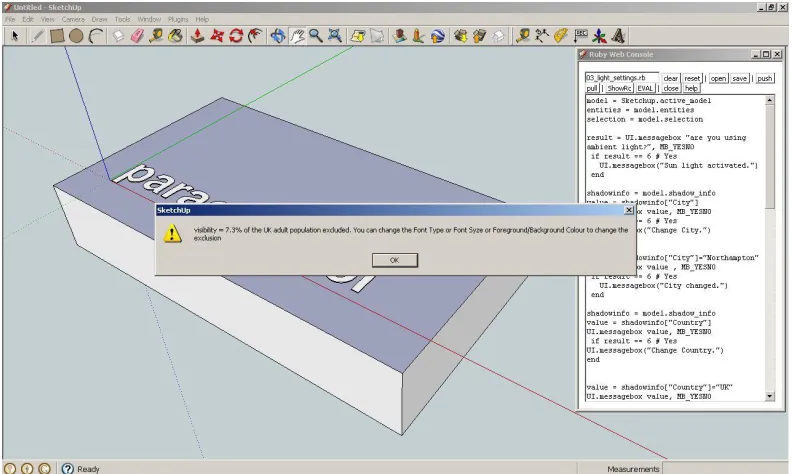The image size is (792, 474).
Task: Open the File menu
Action: click(10, 19)
